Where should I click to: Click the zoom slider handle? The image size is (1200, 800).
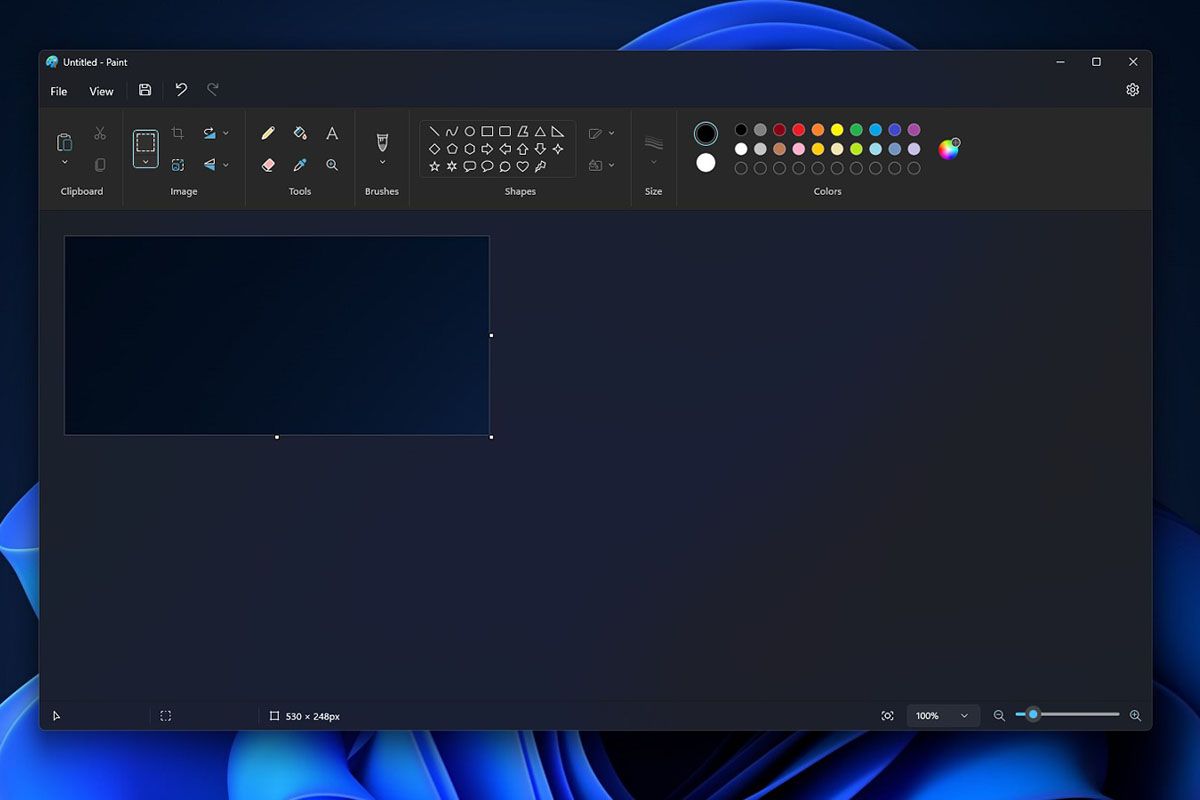coord(1033,714)
